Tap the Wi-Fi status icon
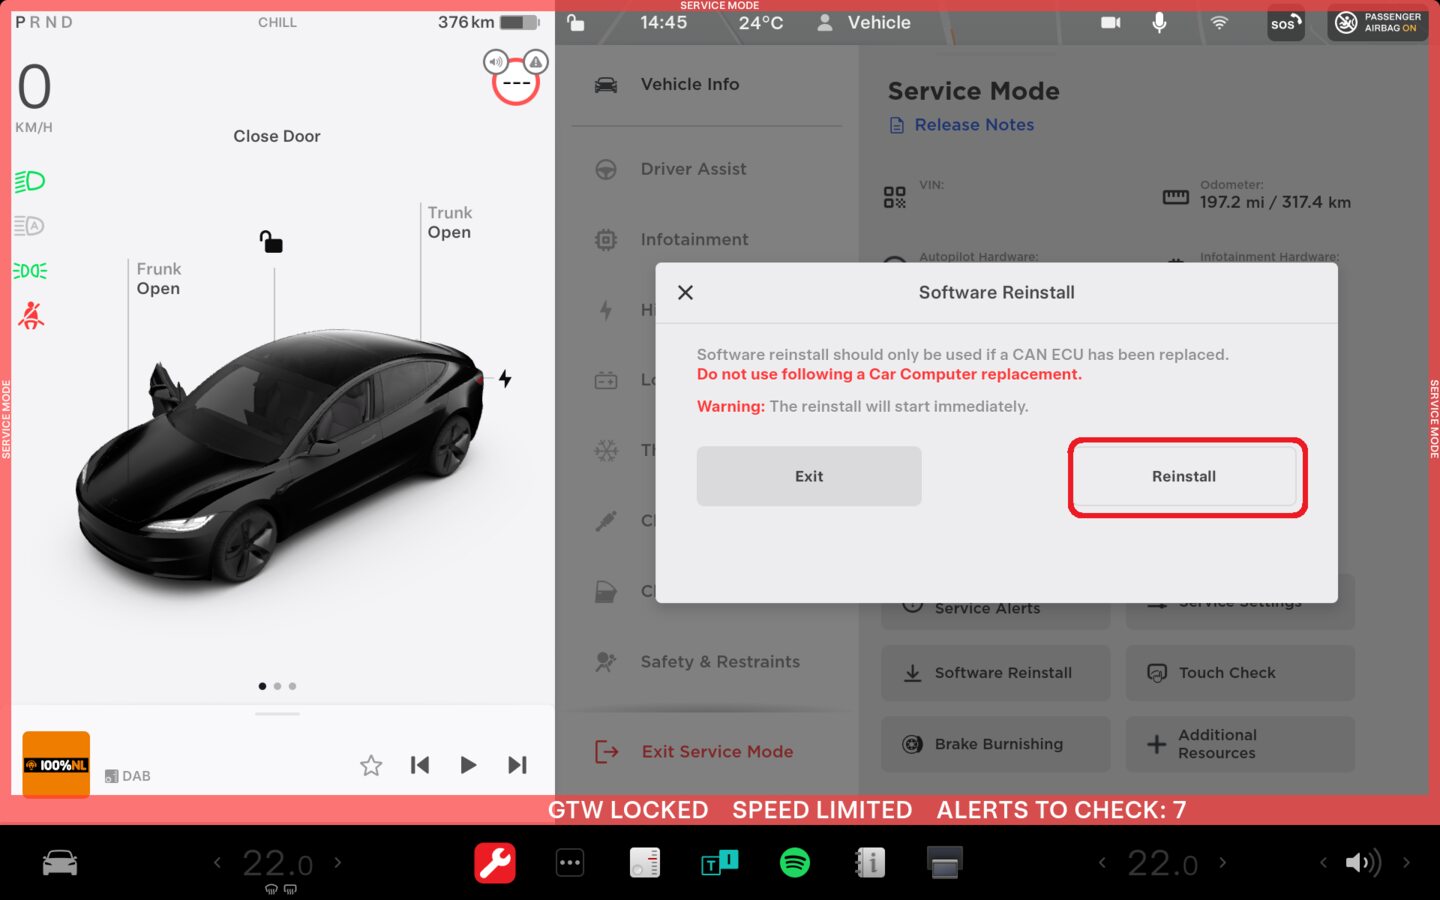This screenshot has width=1440, height=900. click(1219, 22)
